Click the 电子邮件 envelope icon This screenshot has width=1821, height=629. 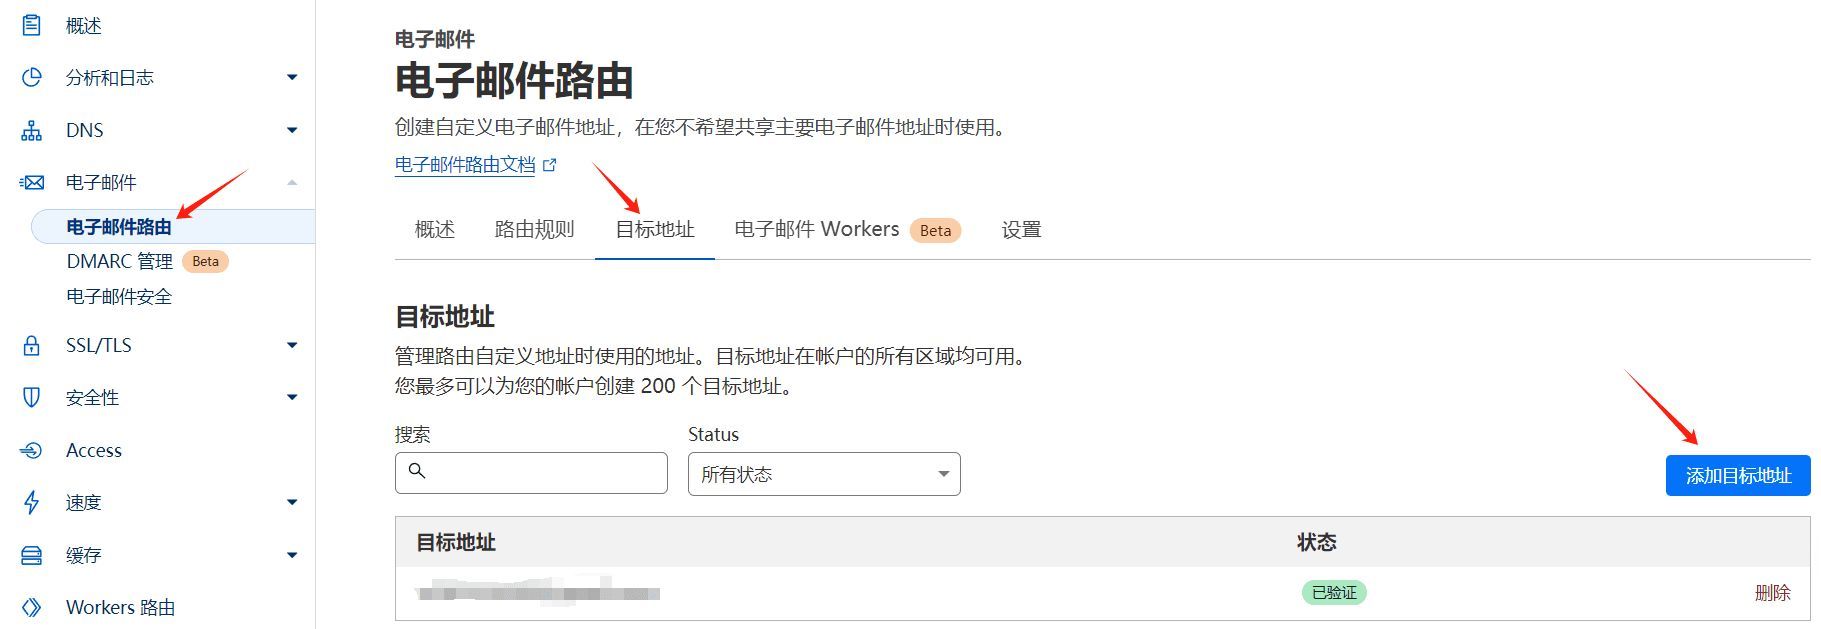pyautogui.click(x=32, y=182)
